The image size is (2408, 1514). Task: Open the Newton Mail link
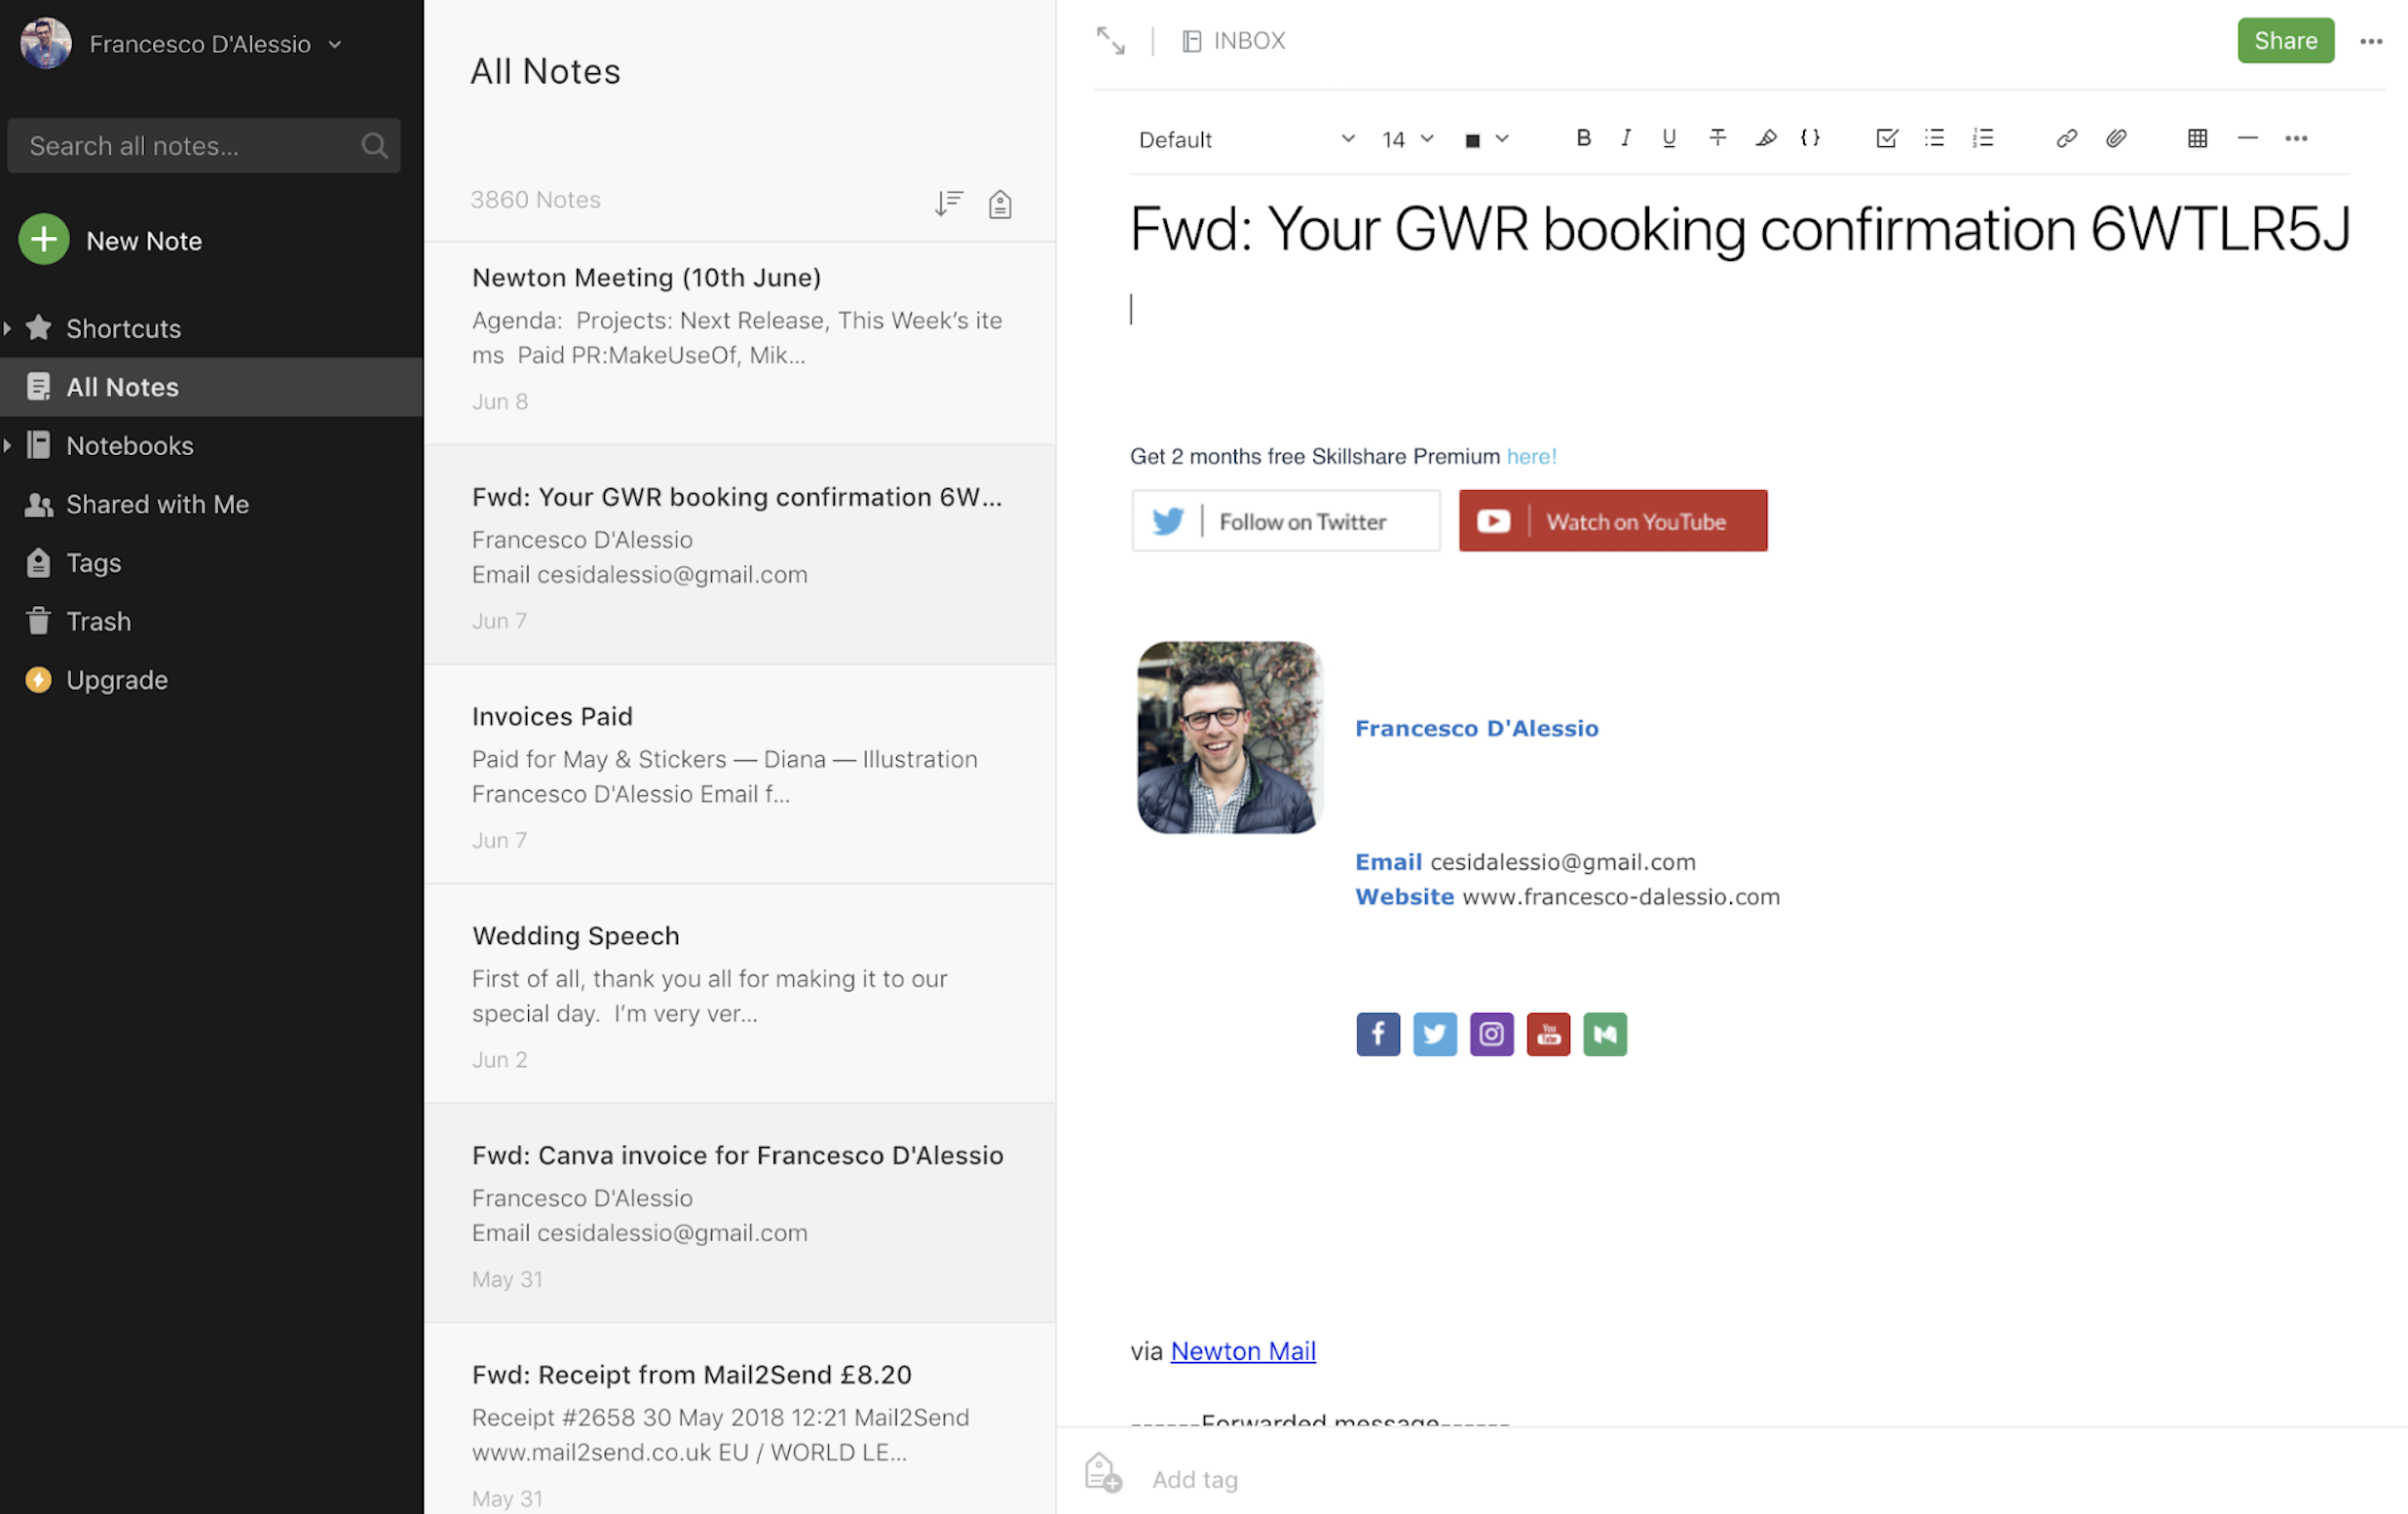1243,1351
